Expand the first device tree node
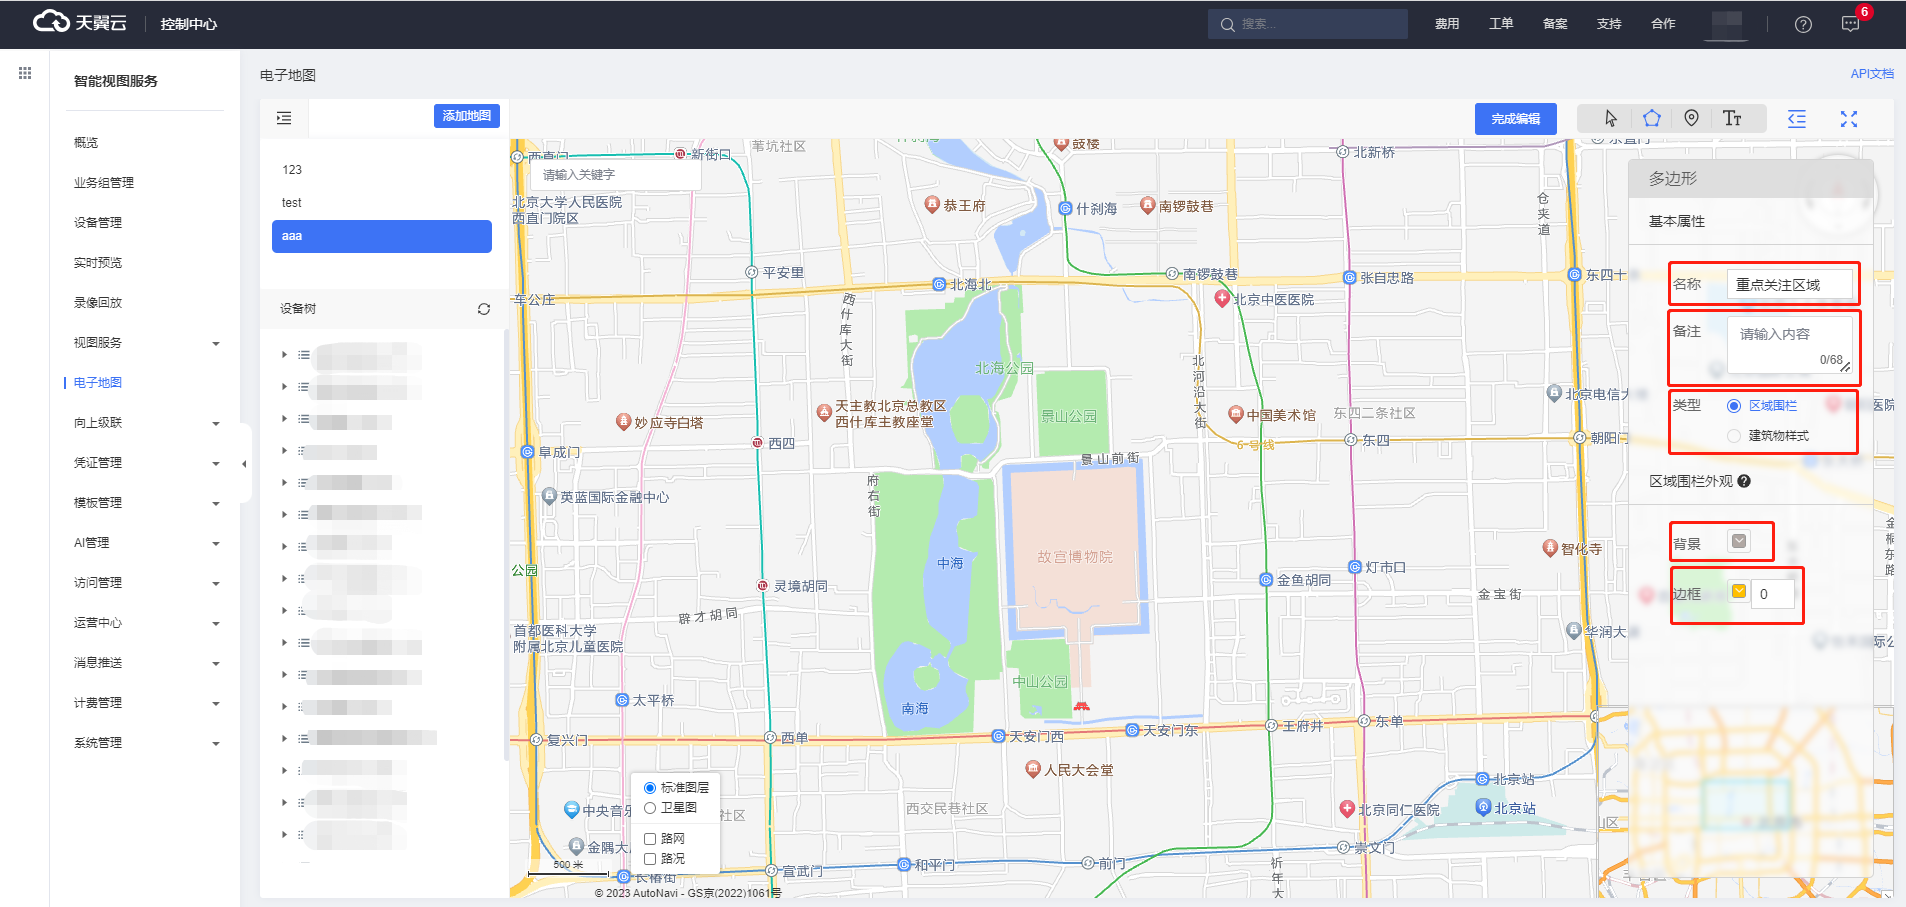Image resolution: width=1906 pixels, height=907 pixels. (x=284, y=355)
